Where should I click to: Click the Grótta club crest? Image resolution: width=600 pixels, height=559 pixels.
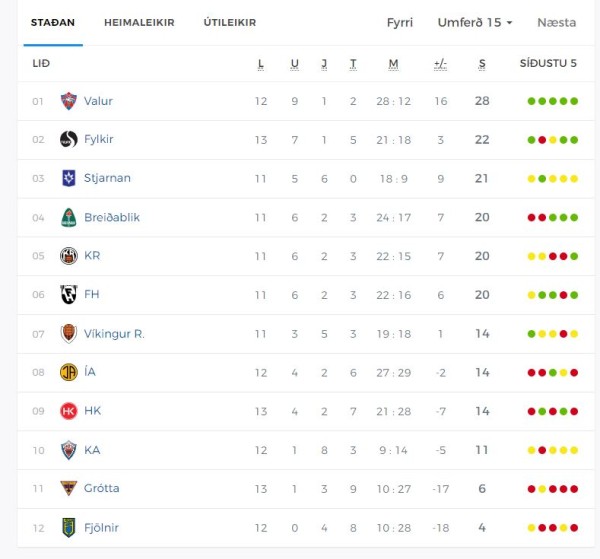(x=69, y=488)
